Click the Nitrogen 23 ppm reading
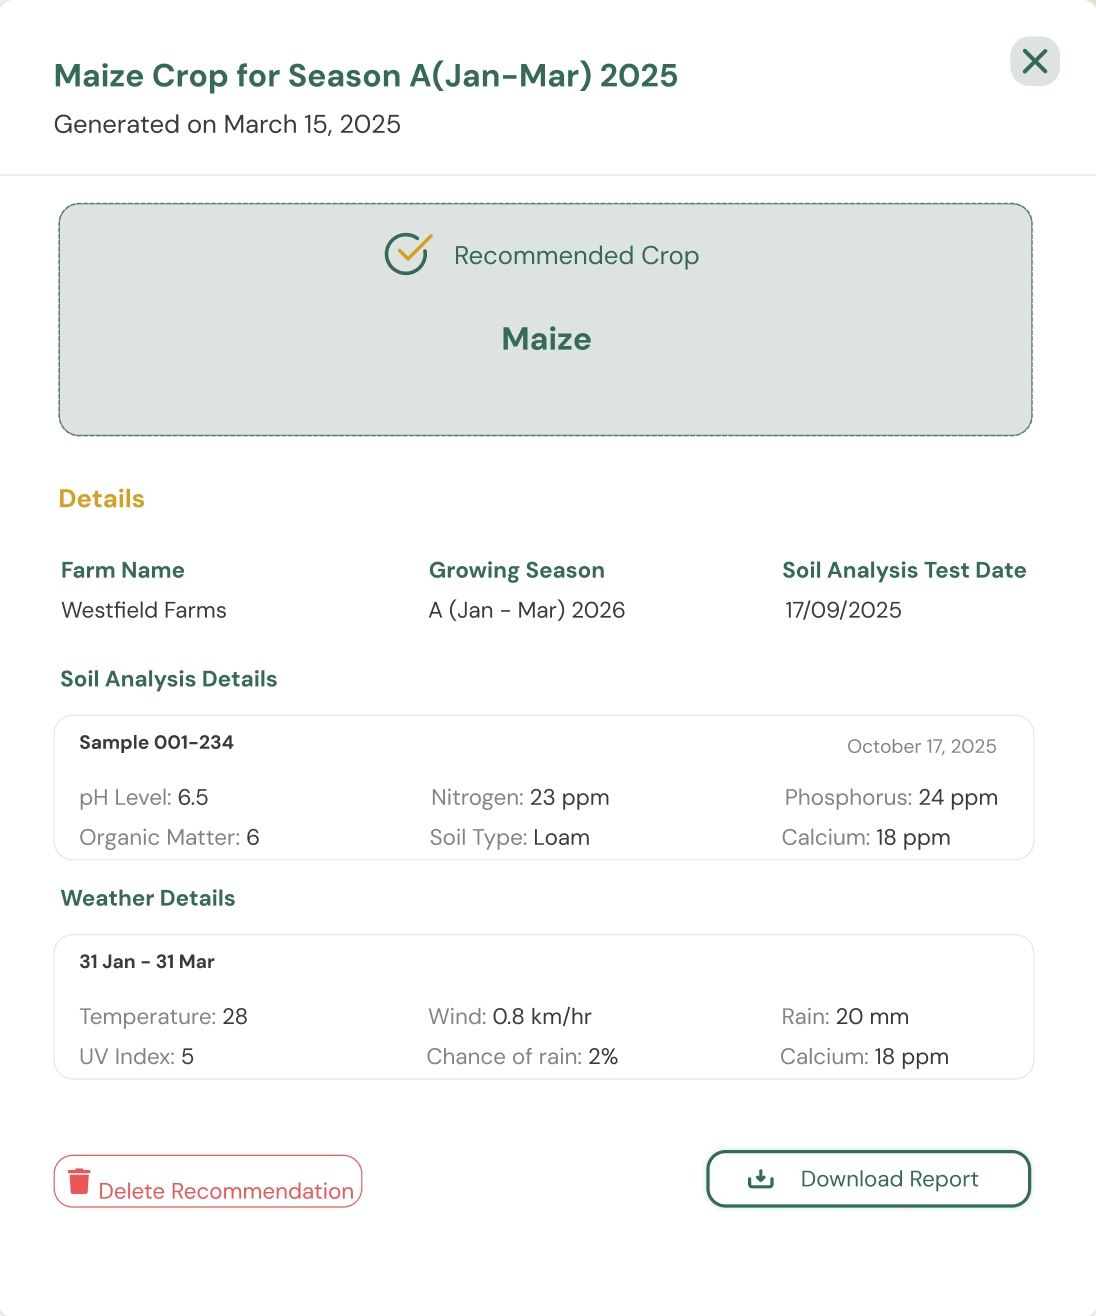The width and height of the screenshot is (1096, 1316). (520, 797)
